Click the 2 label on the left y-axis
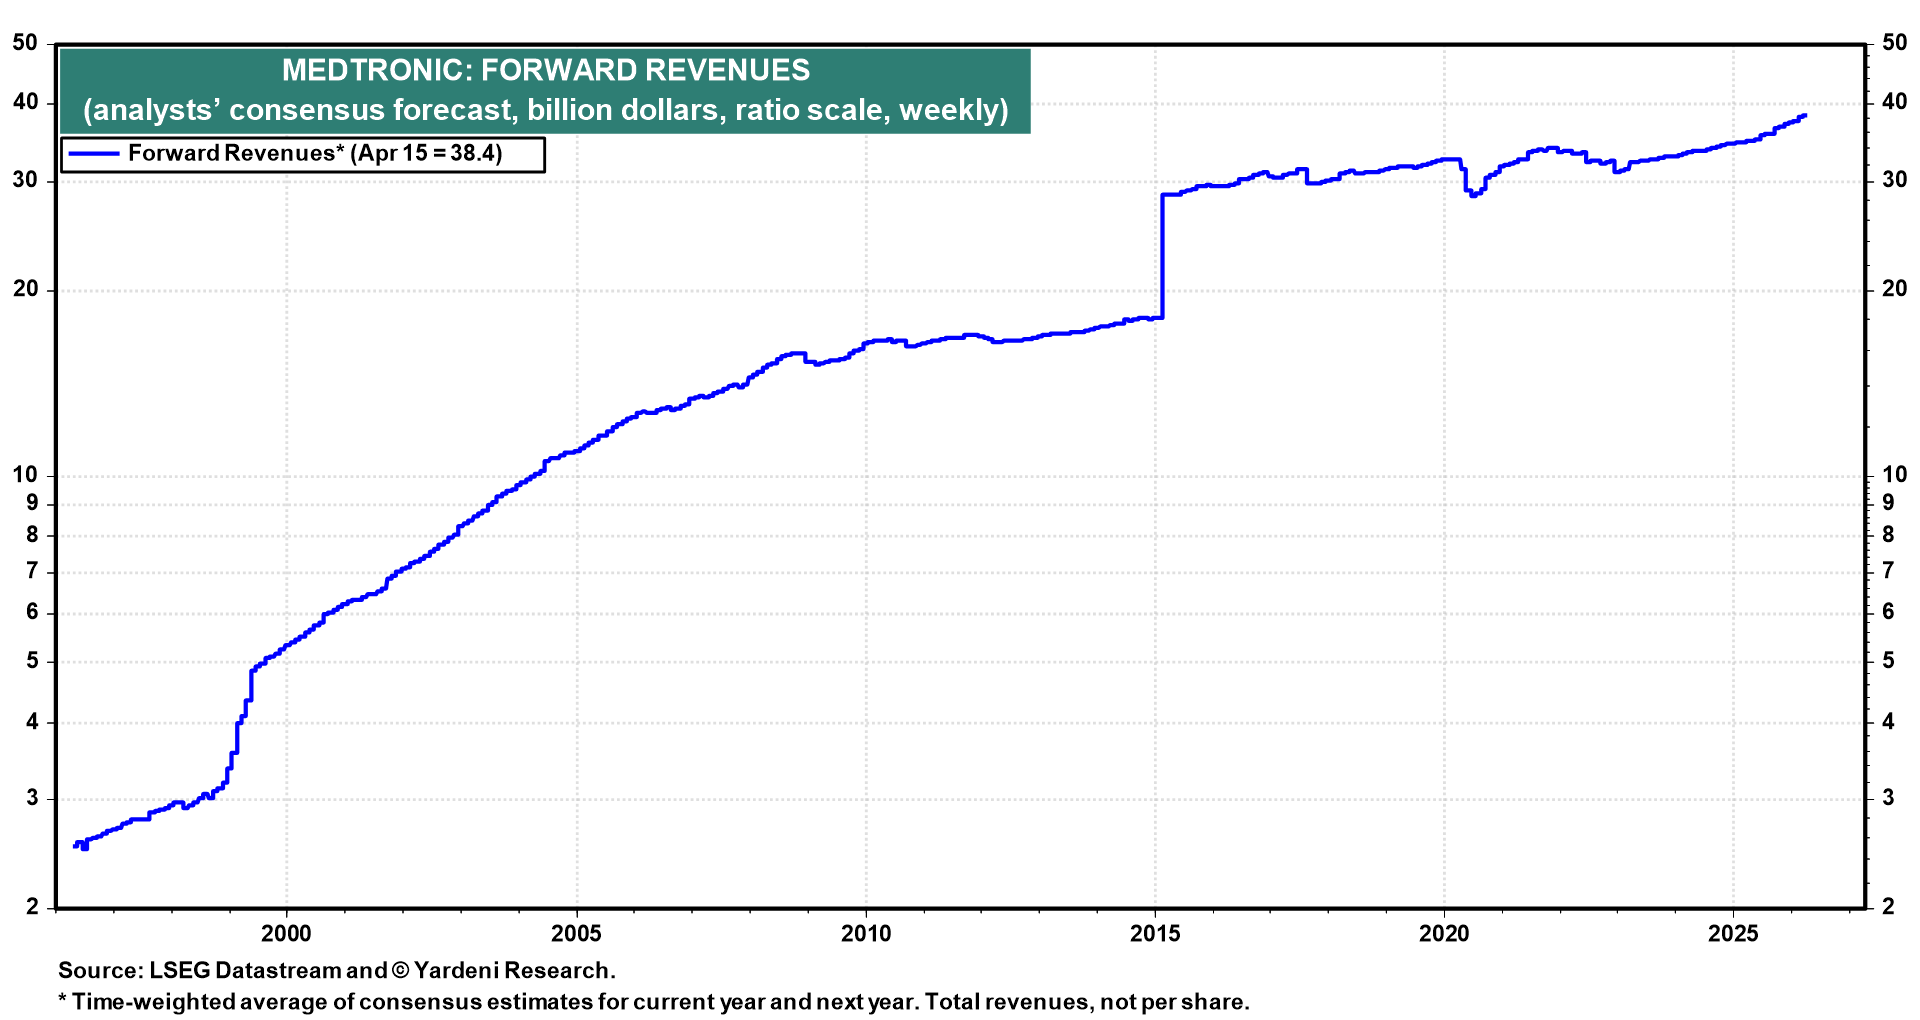 click(x=32, y=906)
